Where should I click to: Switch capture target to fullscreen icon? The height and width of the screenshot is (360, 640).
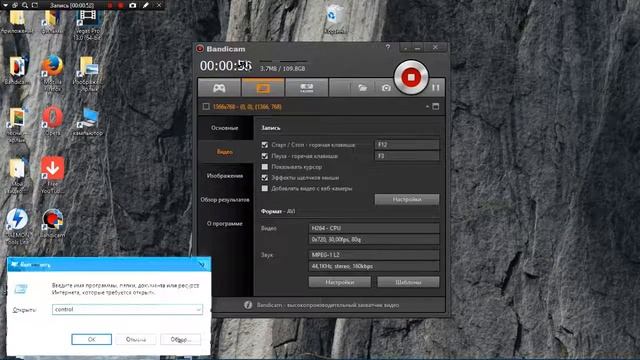coord(436,107)
